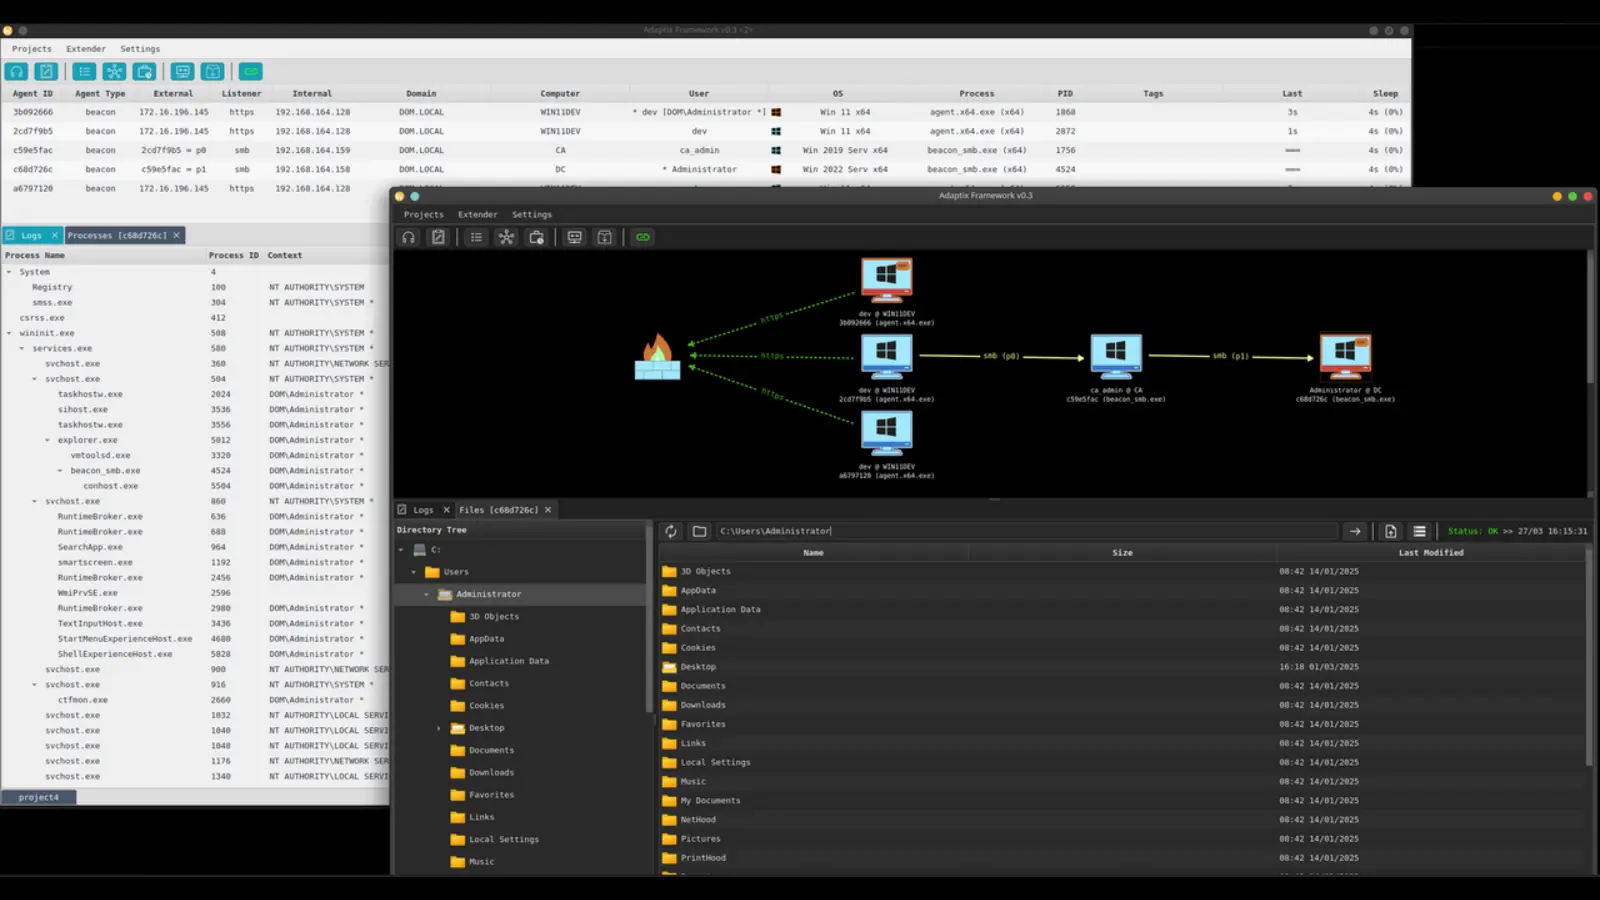1600x900 pixels.
Task: Click table list icon in light window toolbar
Action: 84,71
